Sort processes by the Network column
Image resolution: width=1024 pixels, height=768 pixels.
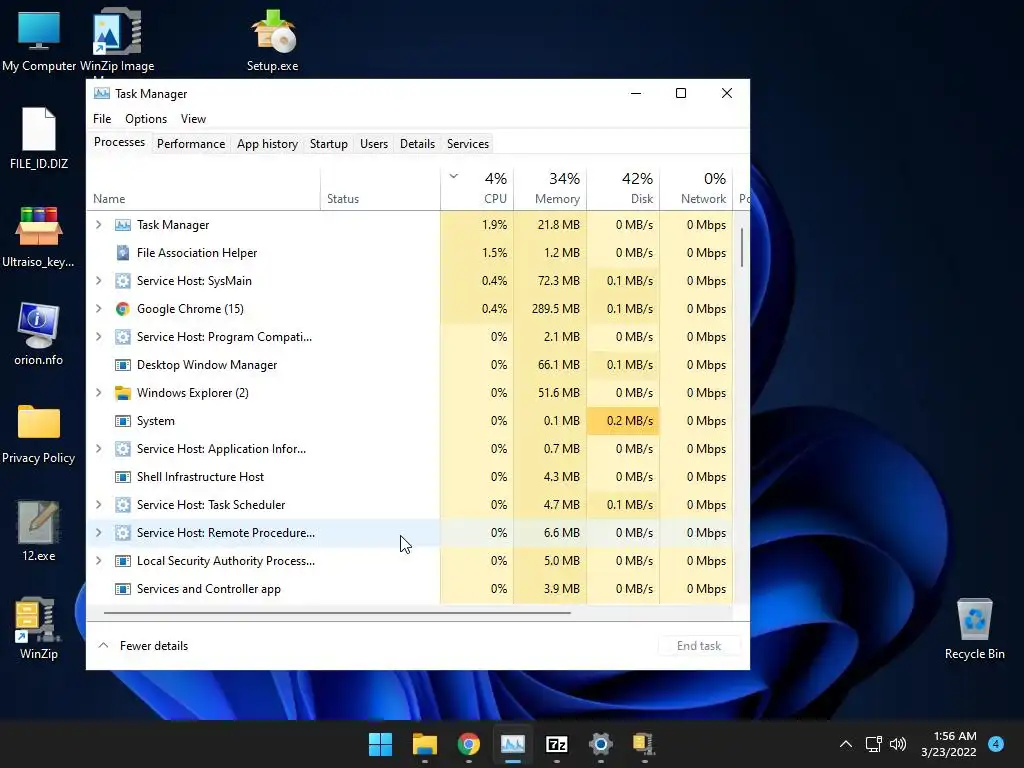tap(696, 188)
